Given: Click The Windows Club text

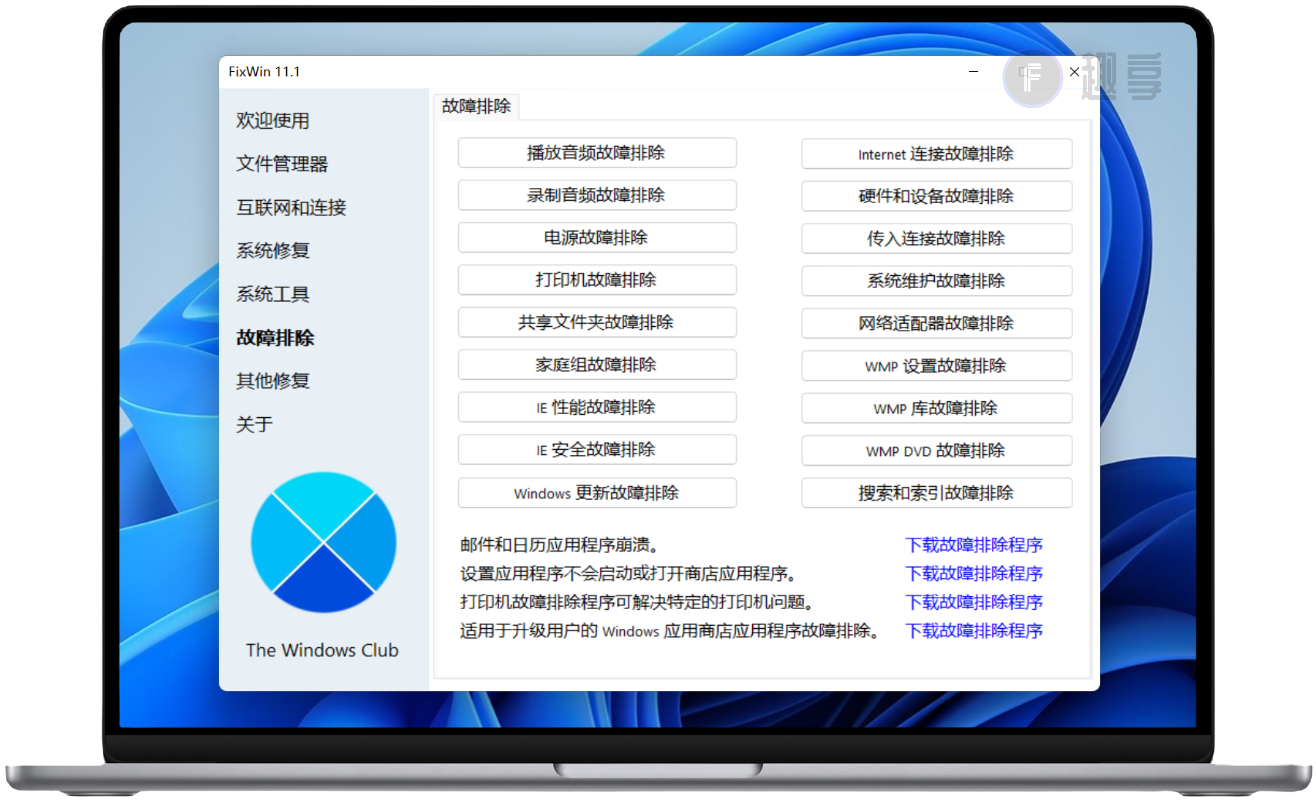Looking at the screenshot, I should (x=322, y=650).
